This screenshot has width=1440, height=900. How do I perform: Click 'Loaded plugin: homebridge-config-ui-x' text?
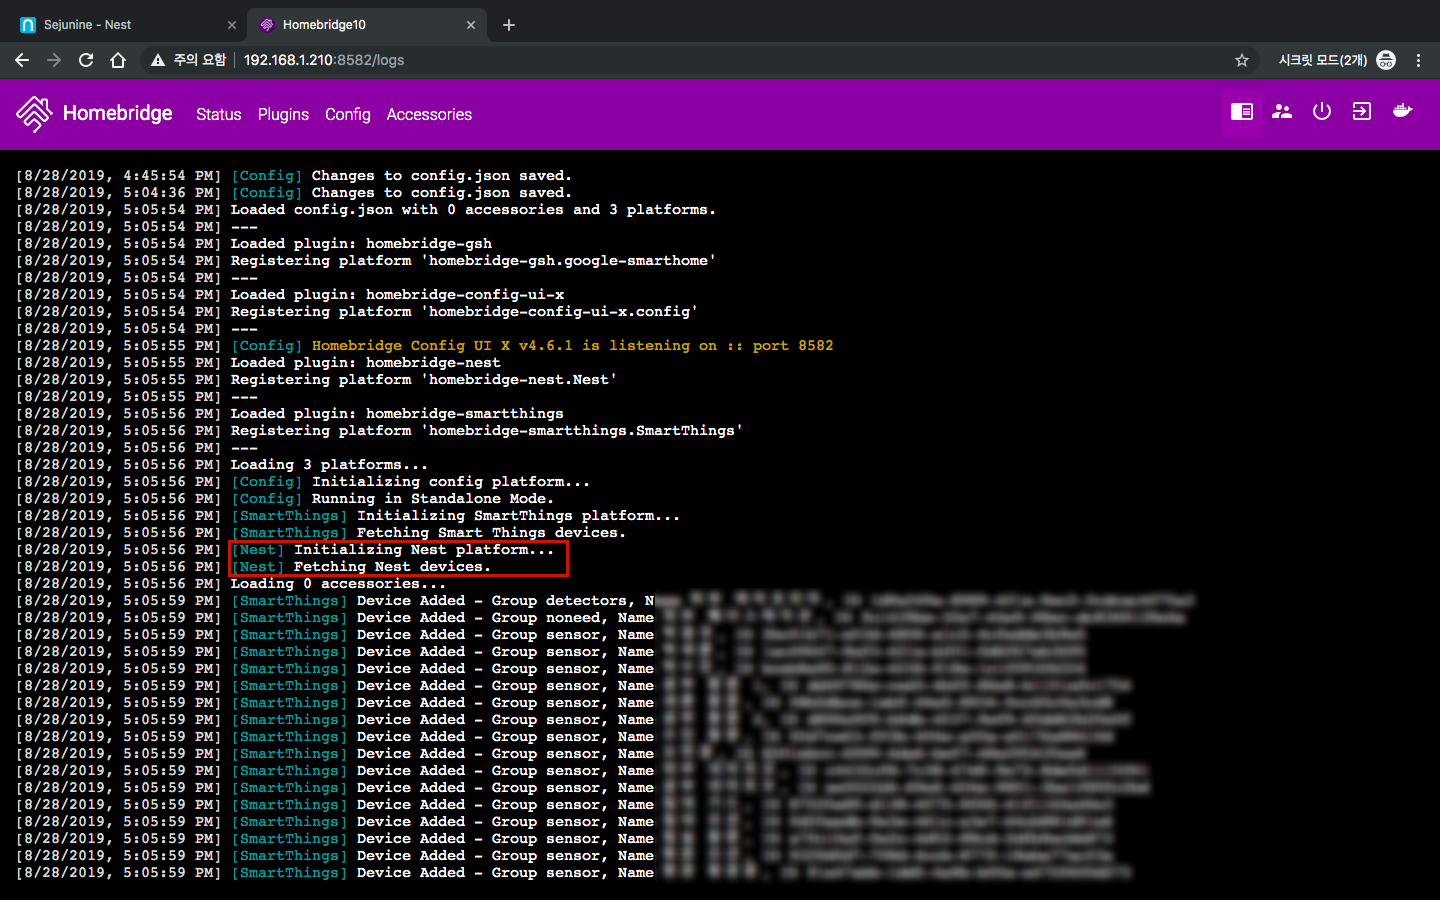tap(397, 295)
